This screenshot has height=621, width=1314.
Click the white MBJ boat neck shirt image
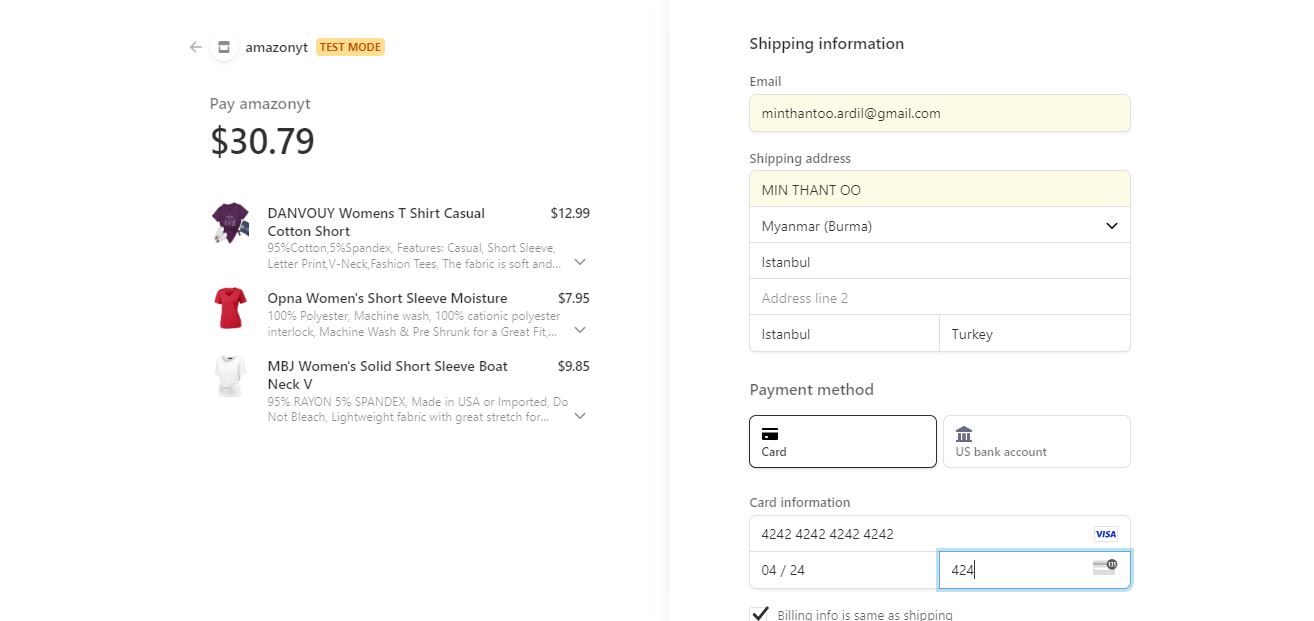pos(230,376)
